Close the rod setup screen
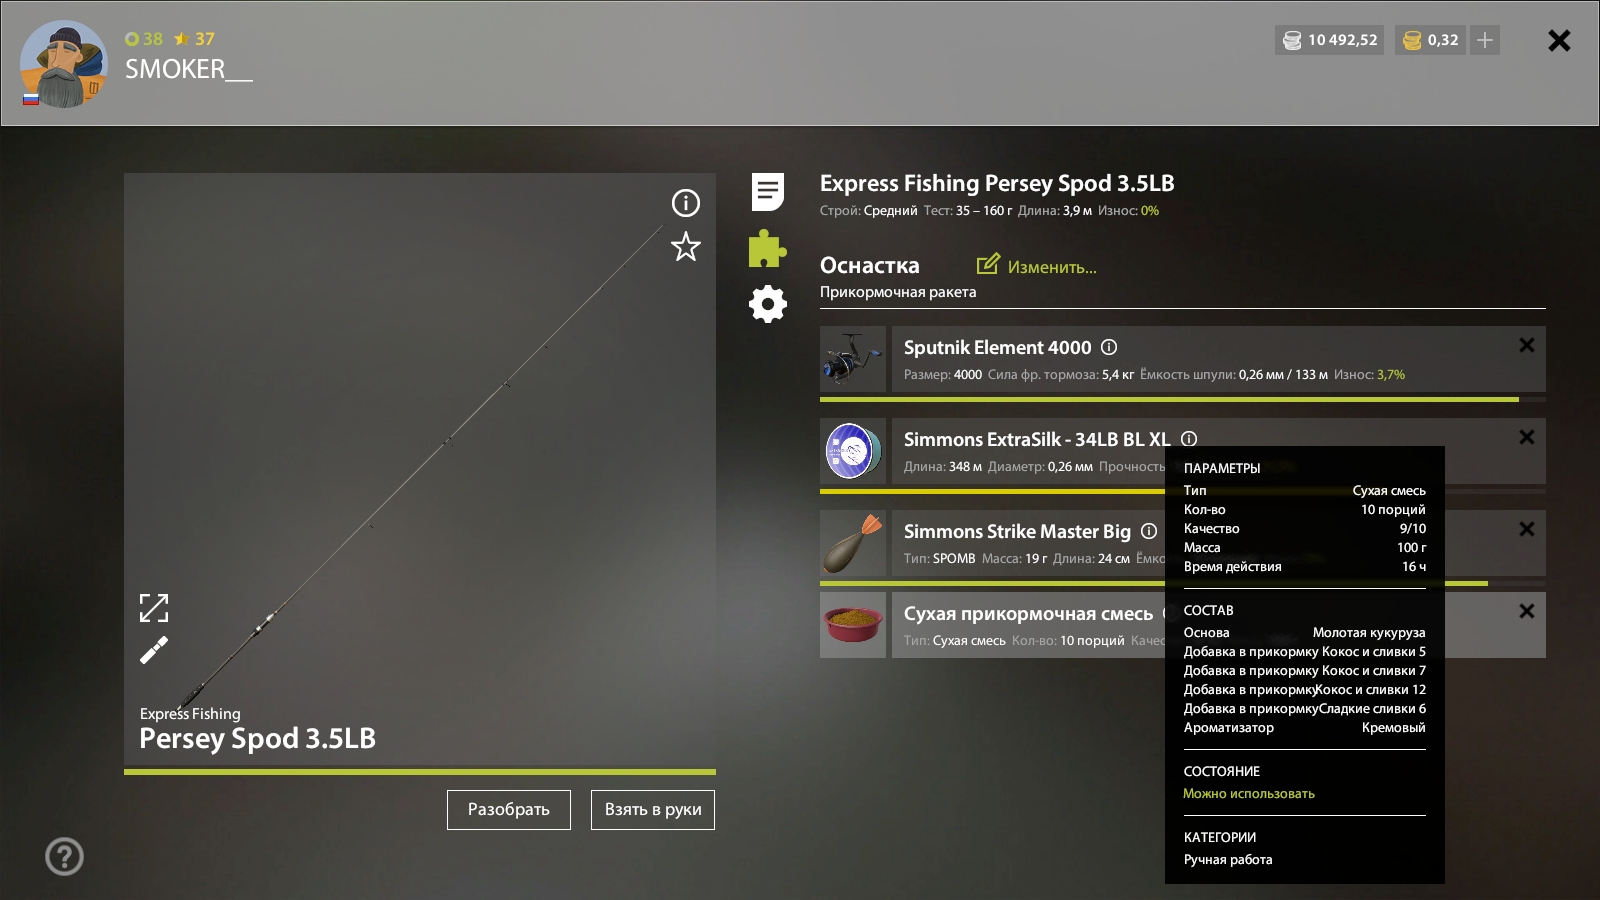Screen dimensions: 1600x900 [1559, 40]
